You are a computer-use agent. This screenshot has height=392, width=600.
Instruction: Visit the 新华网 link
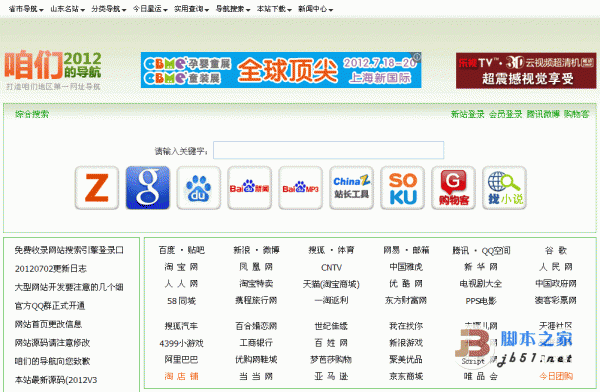click(x=481, y=267)
